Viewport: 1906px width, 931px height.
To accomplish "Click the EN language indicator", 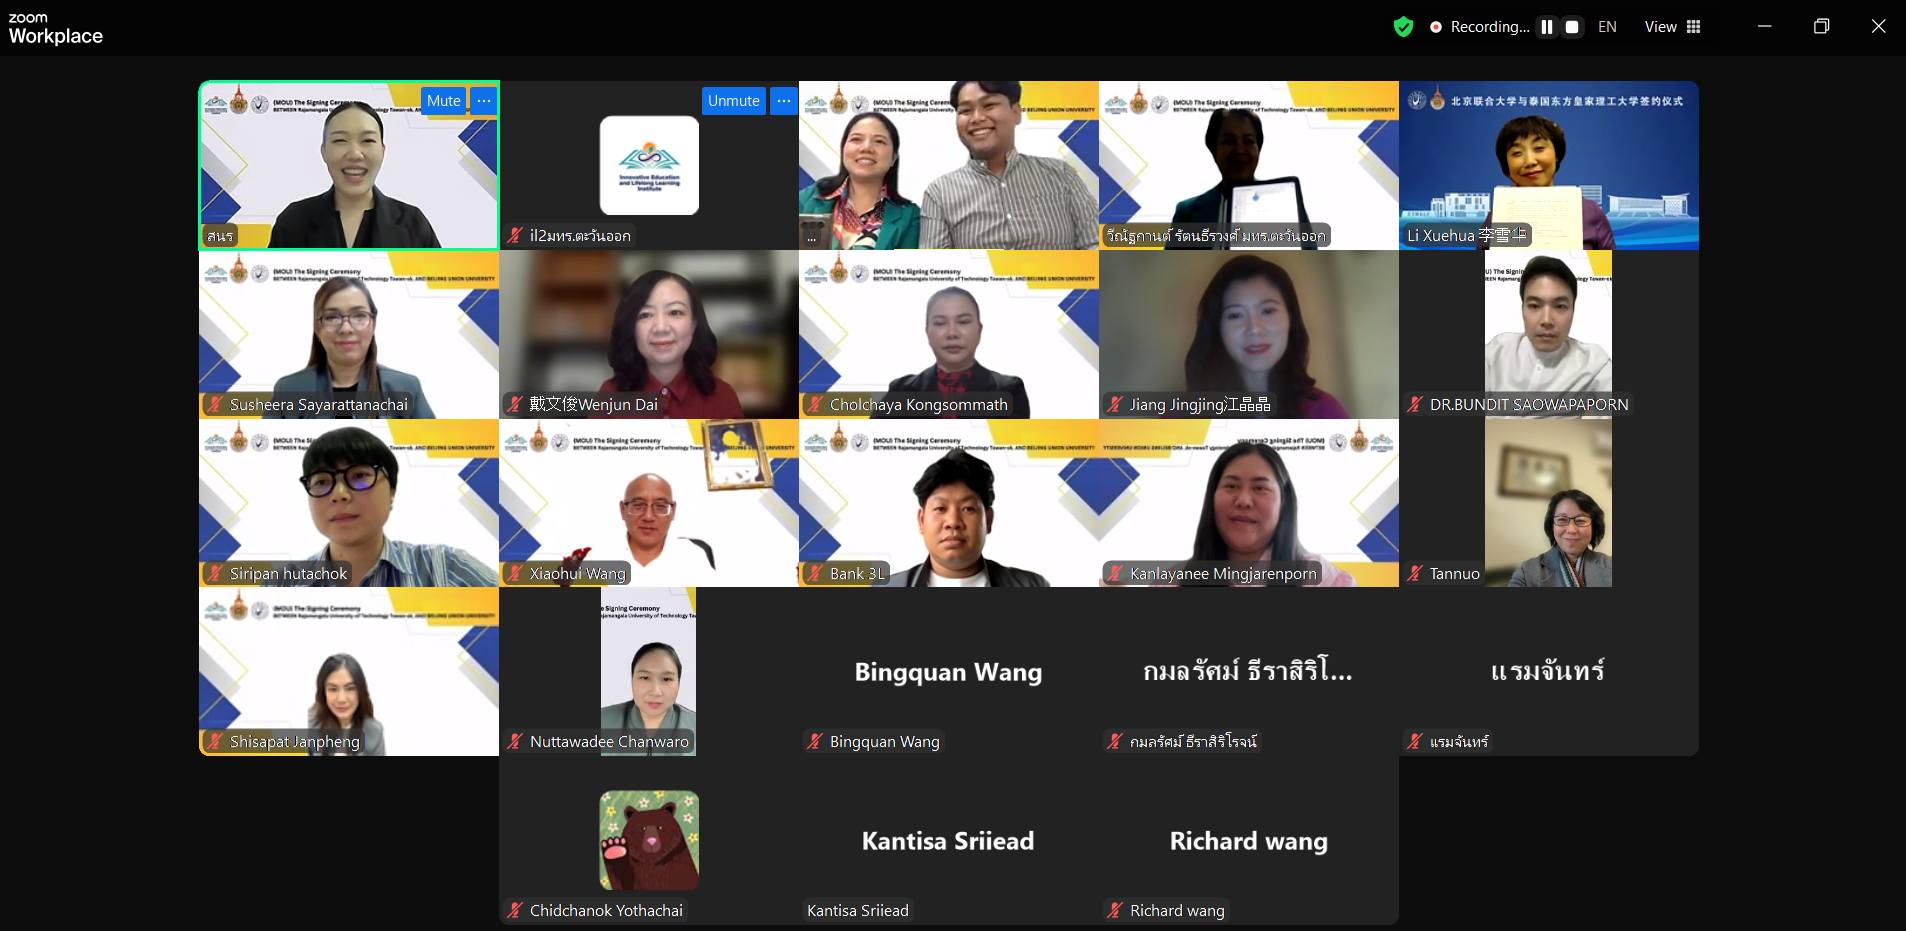I will 1607,27.
